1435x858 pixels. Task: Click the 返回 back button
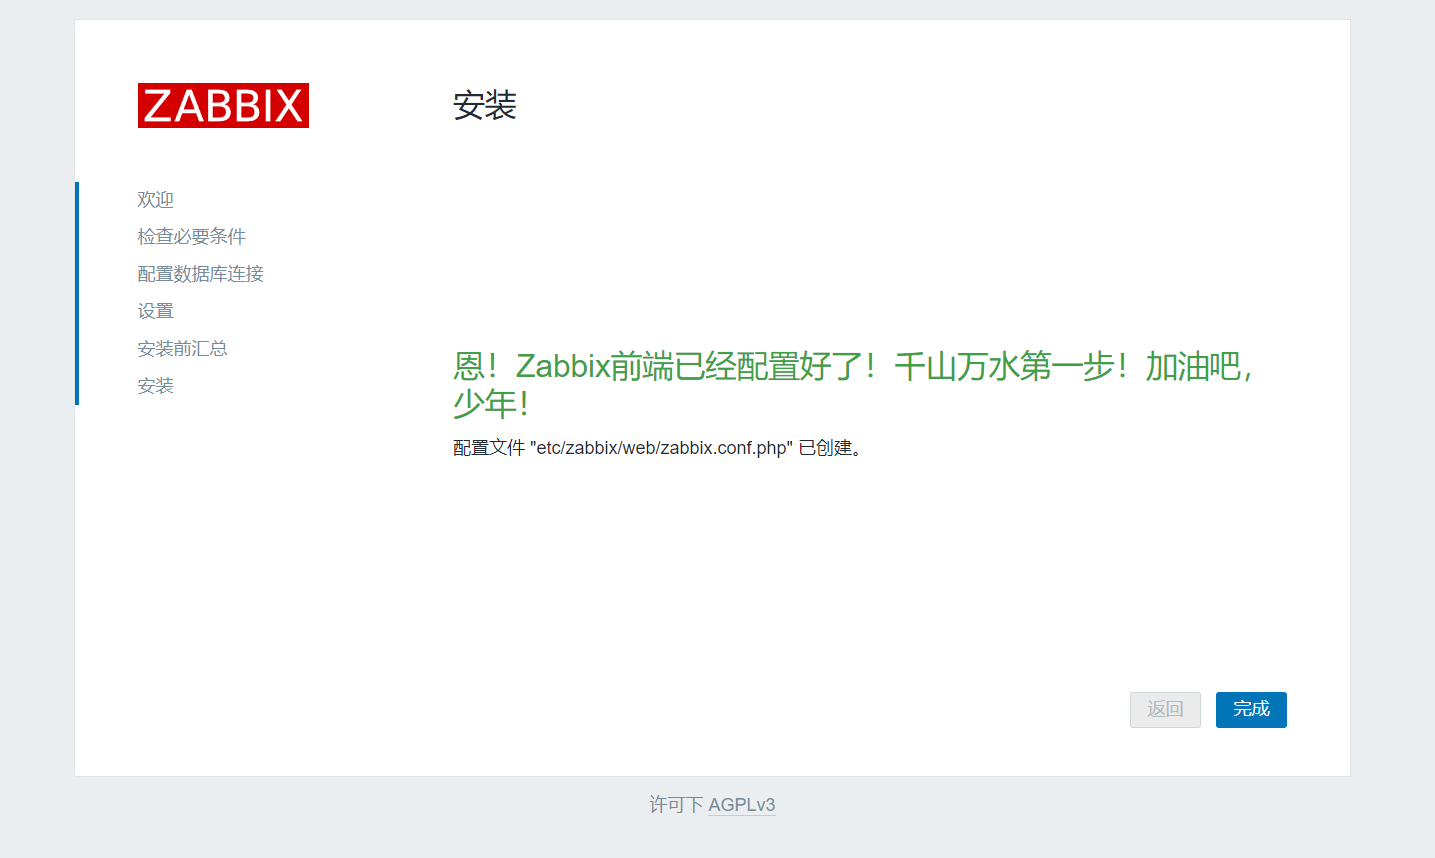pos(1165,710)
